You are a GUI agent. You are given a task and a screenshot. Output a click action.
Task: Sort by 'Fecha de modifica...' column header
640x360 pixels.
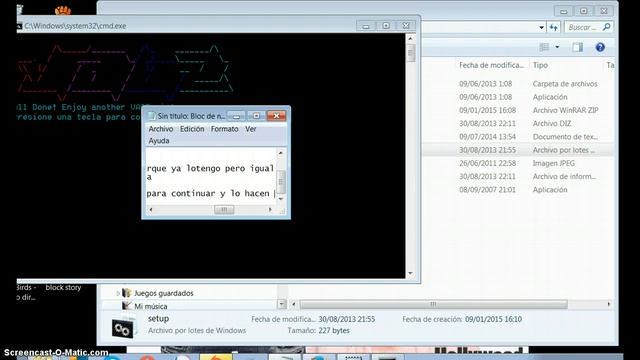click(x=491, y=65)
